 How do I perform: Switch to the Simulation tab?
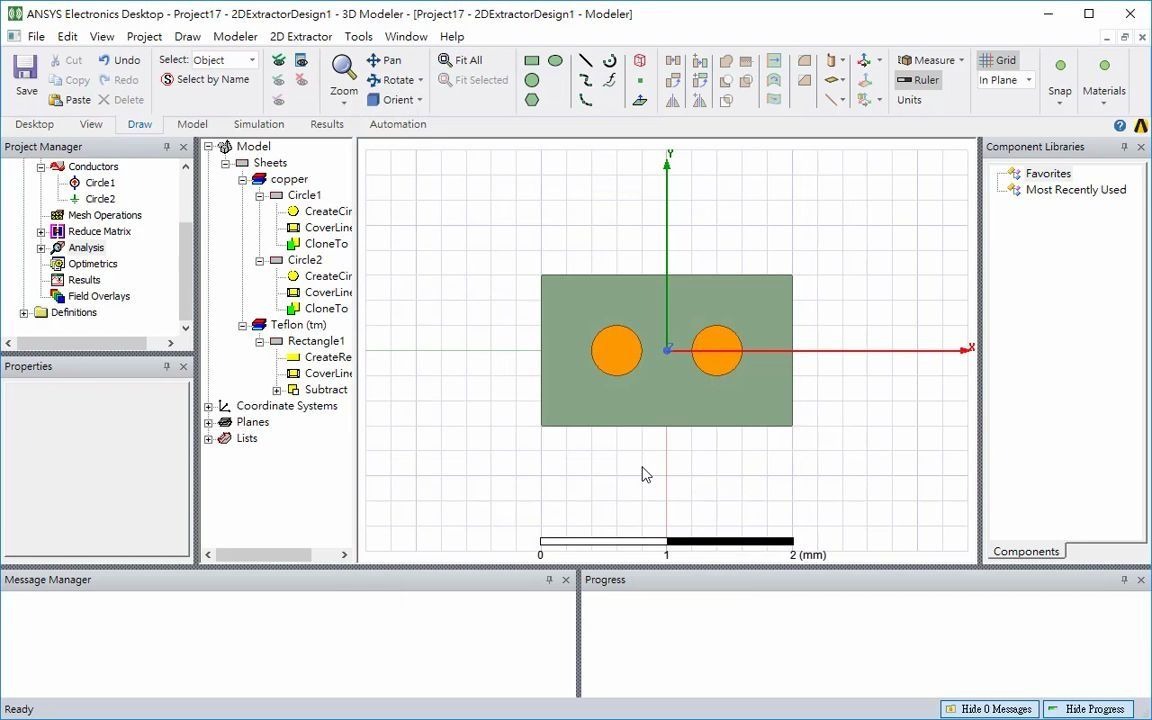[258, 124]
